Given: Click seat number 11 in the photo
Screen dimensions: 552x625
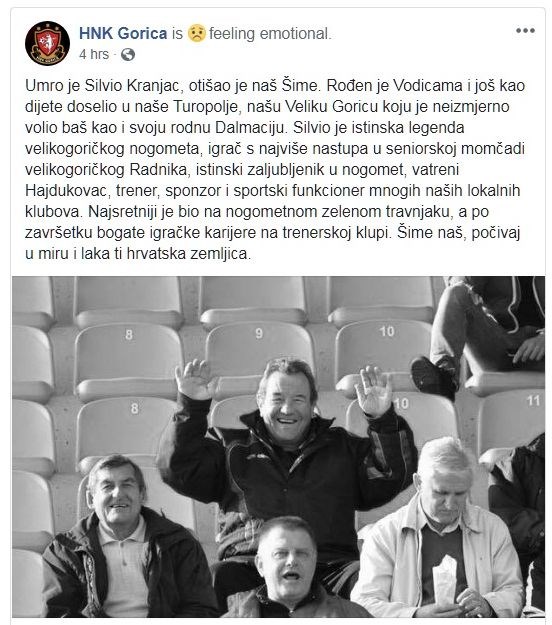Looking at the screenshot, I should (x=533, y=400).
